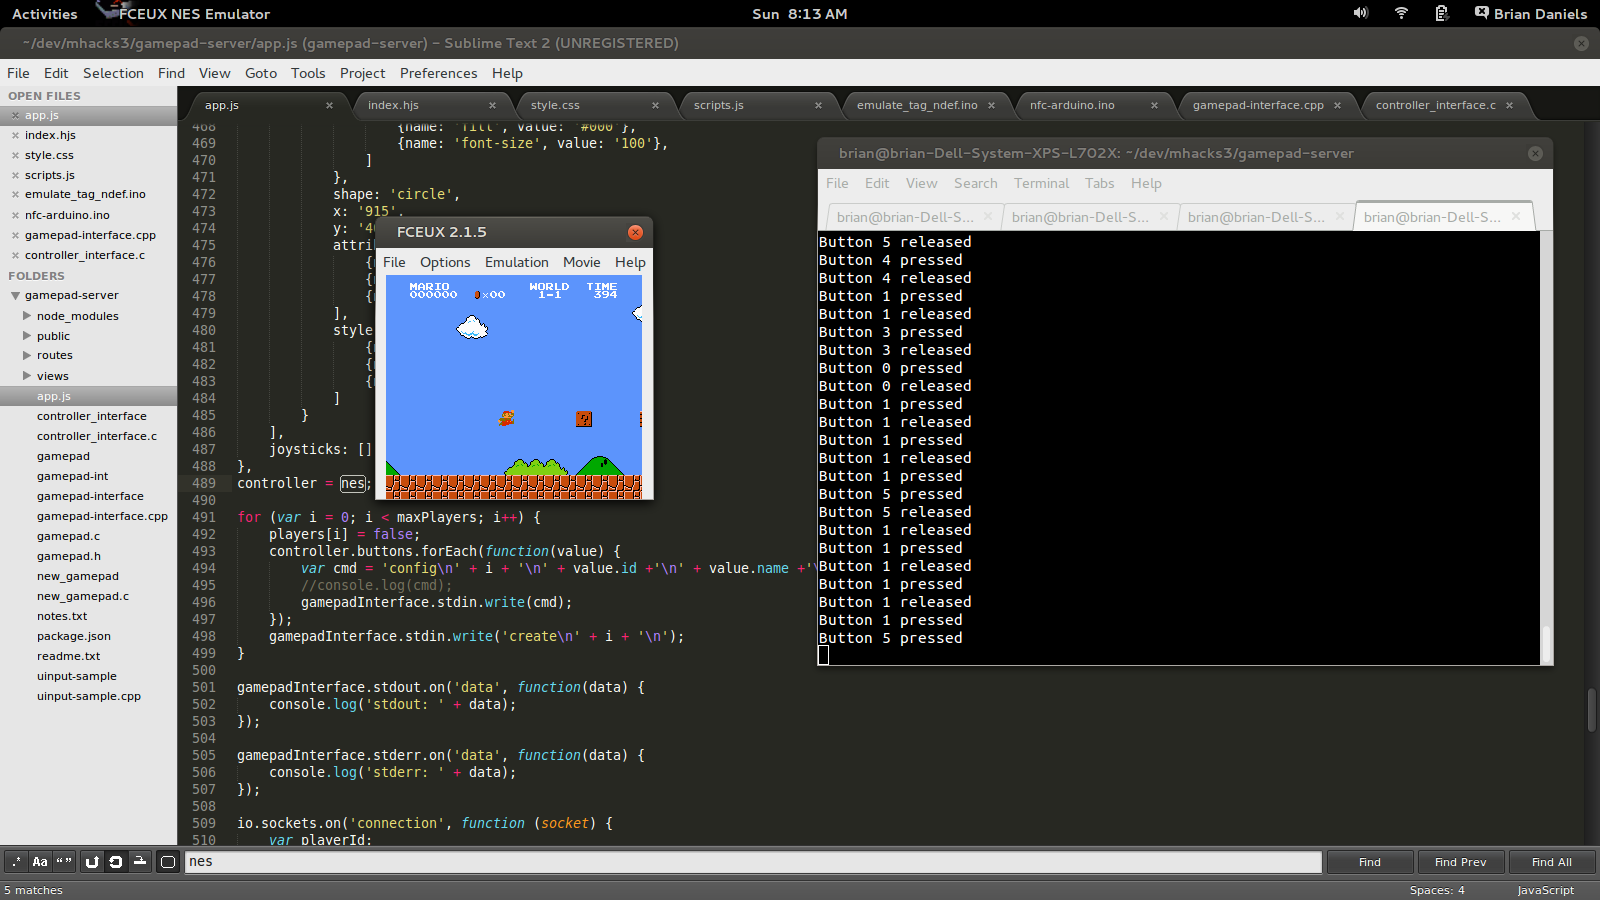Viewport: 1600px width, 900px height.
Task: Close the index.hjs editor tab
Action: (492, 106)
